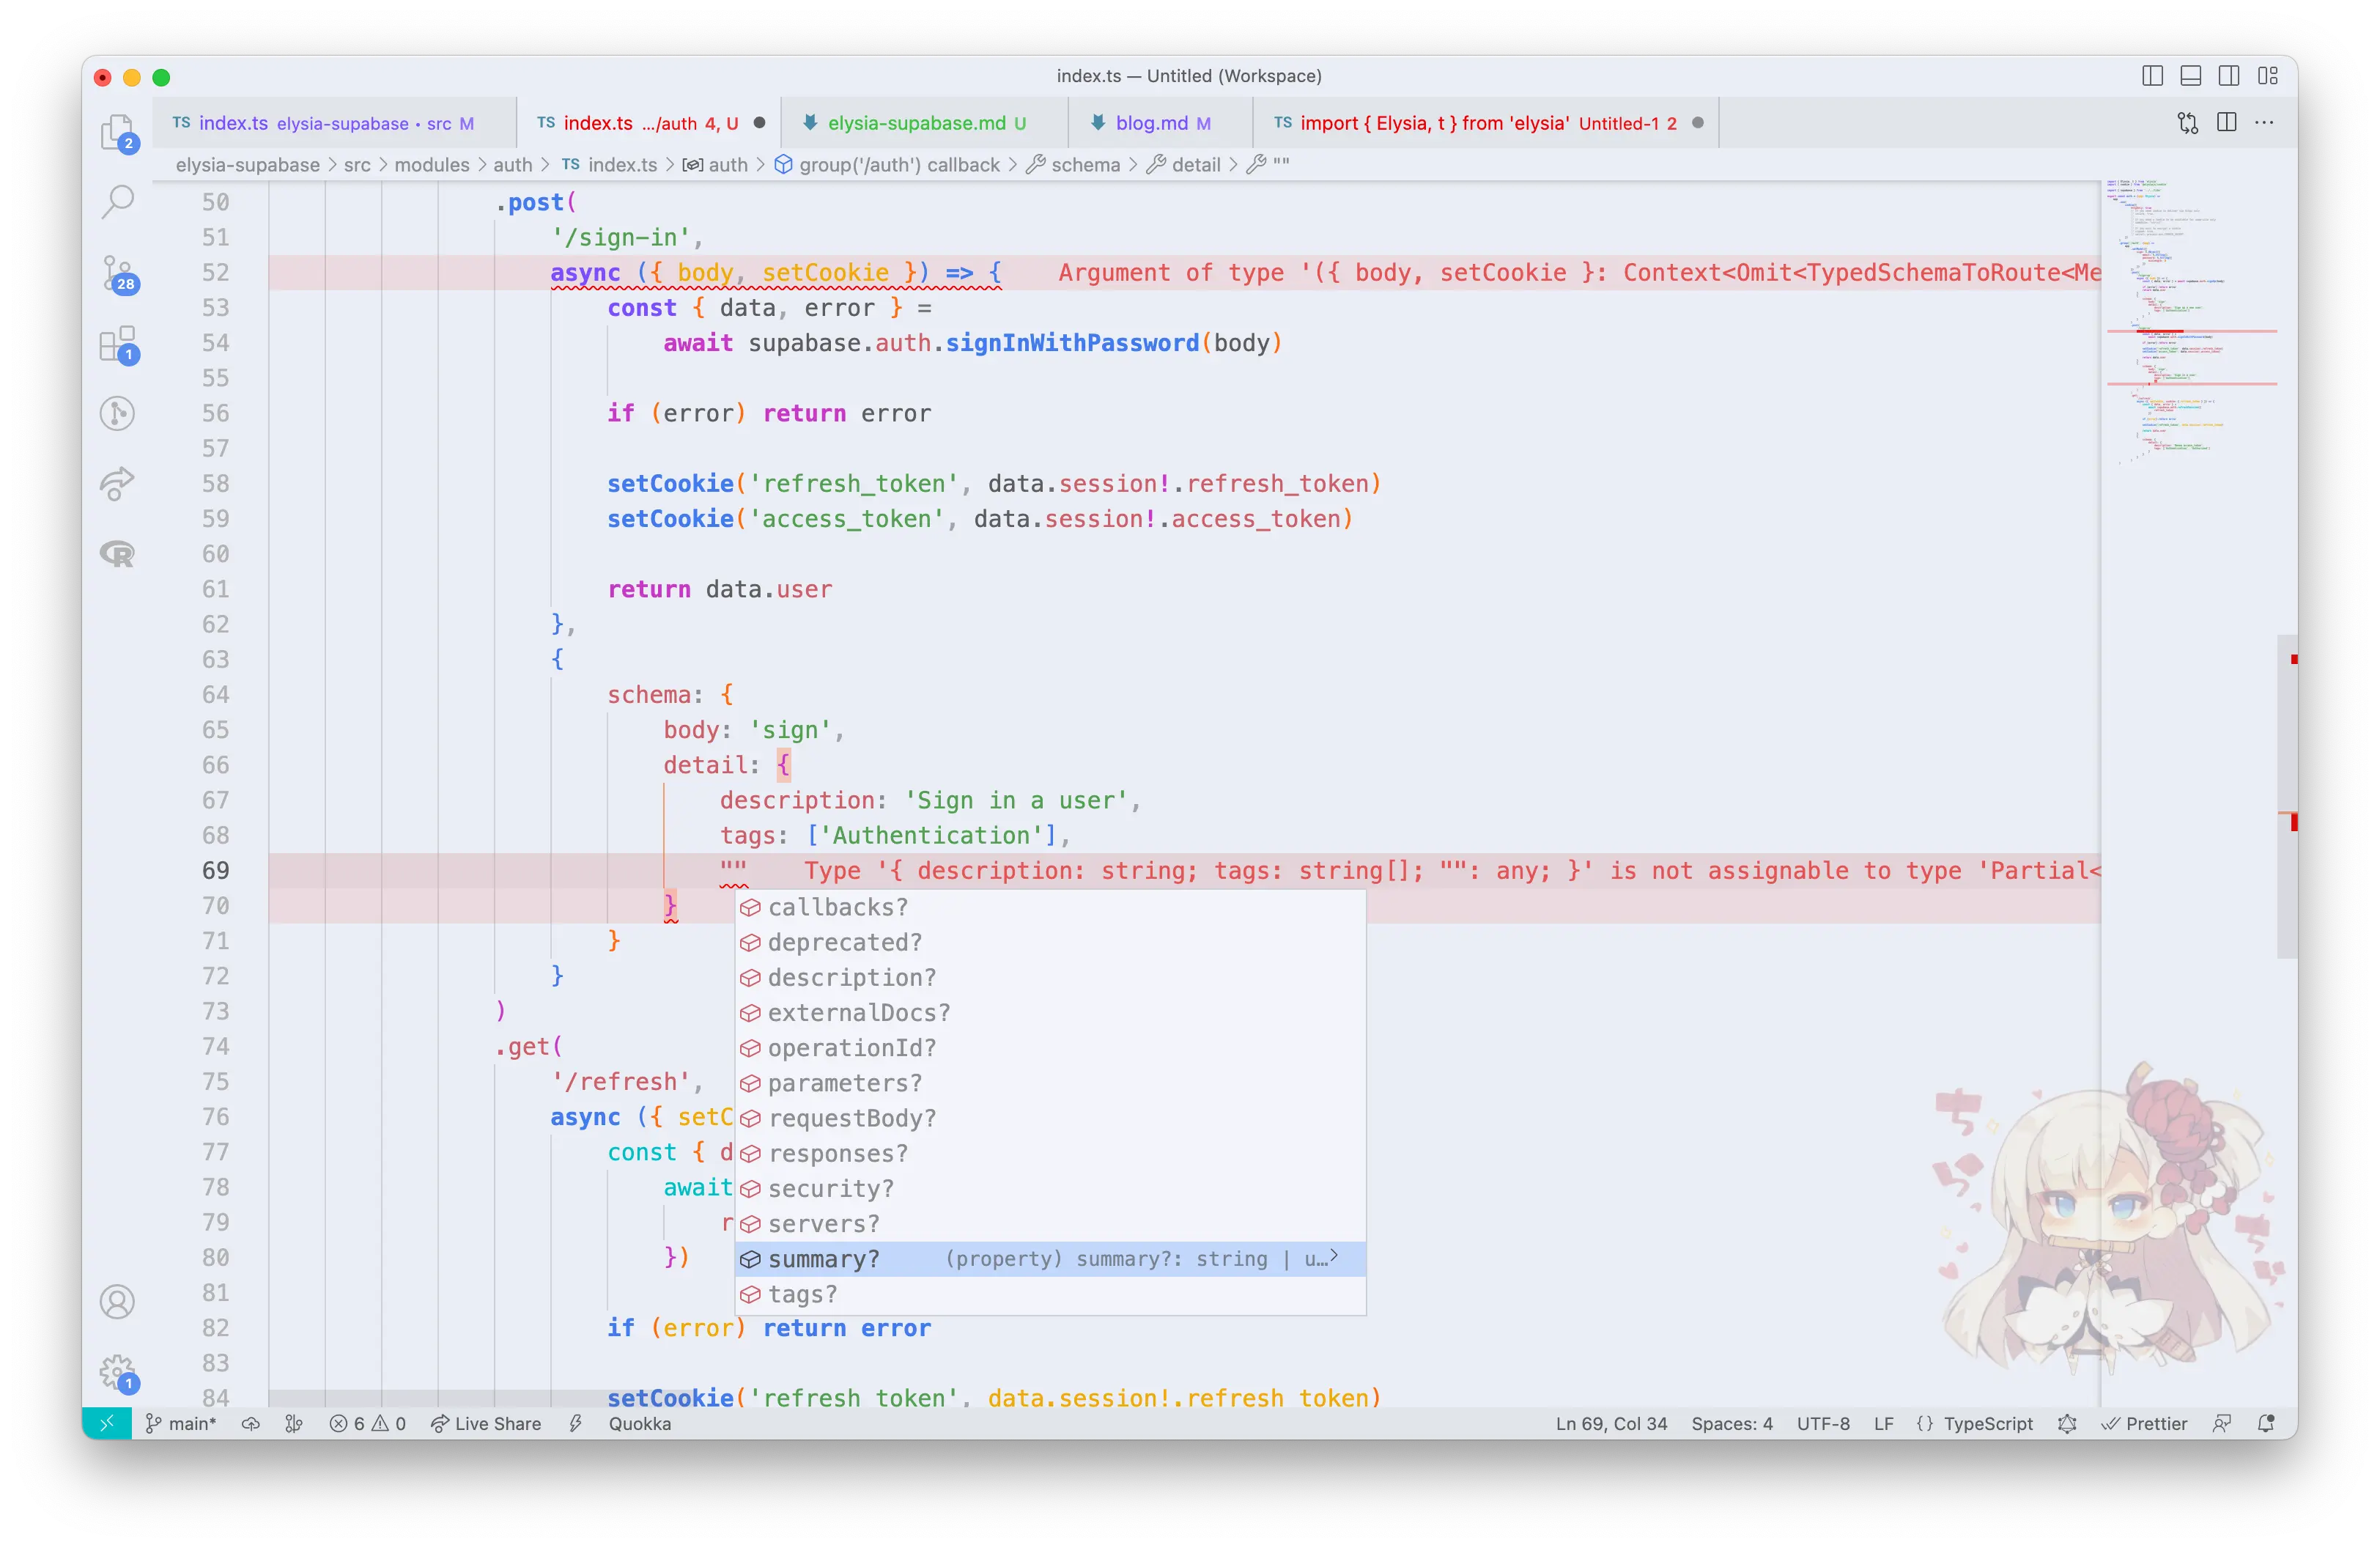Switch to index.ts elysia-supabase src tab
Screen dimensions: 2380x1548
tap(334, 123)
